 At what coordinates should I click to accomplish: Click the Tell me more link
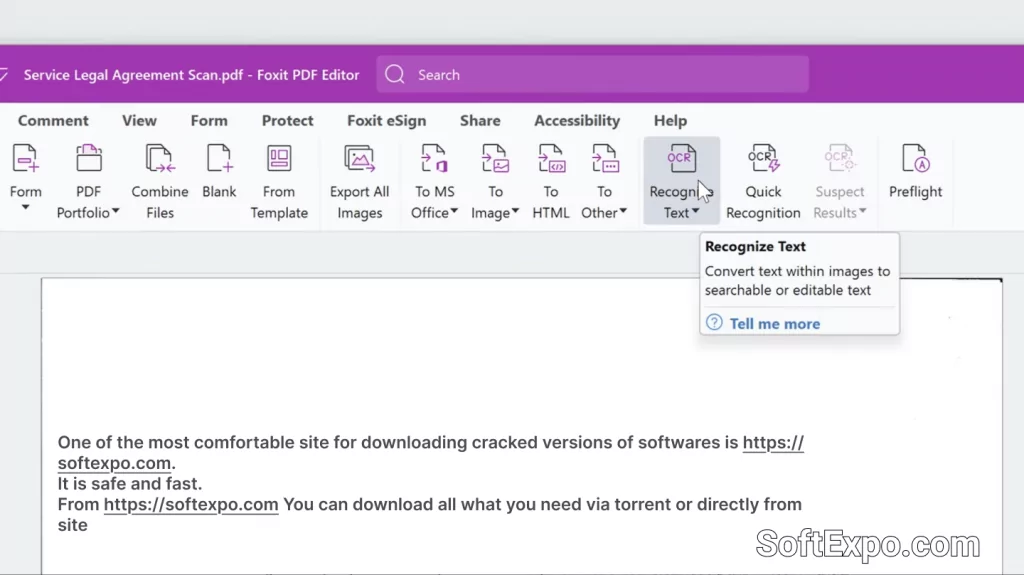point(775,324)
